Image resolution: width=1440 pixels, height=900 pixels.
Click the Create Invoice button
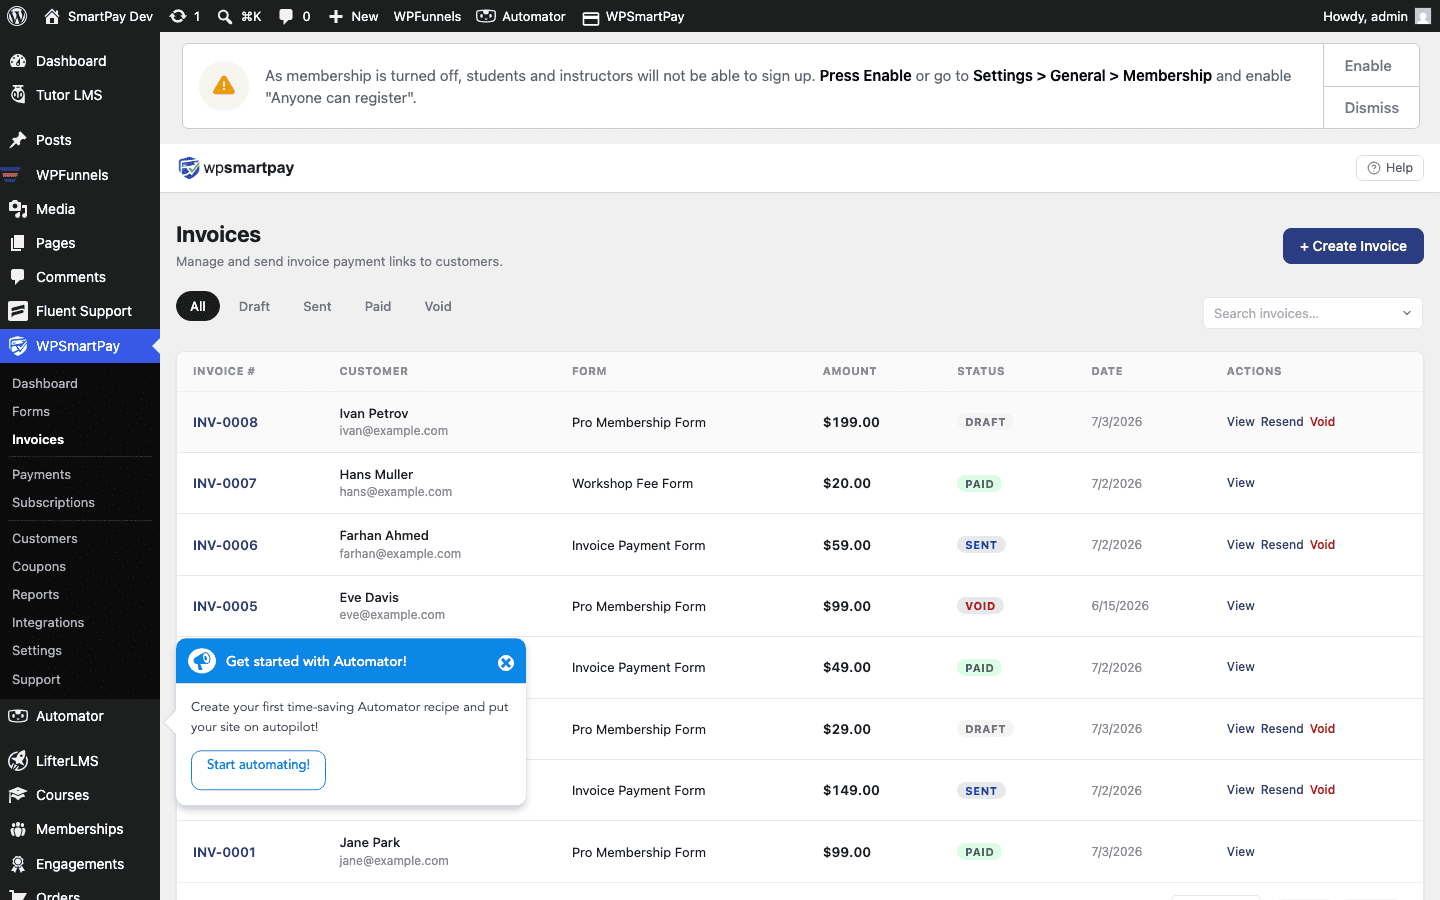click(1353, 246)
